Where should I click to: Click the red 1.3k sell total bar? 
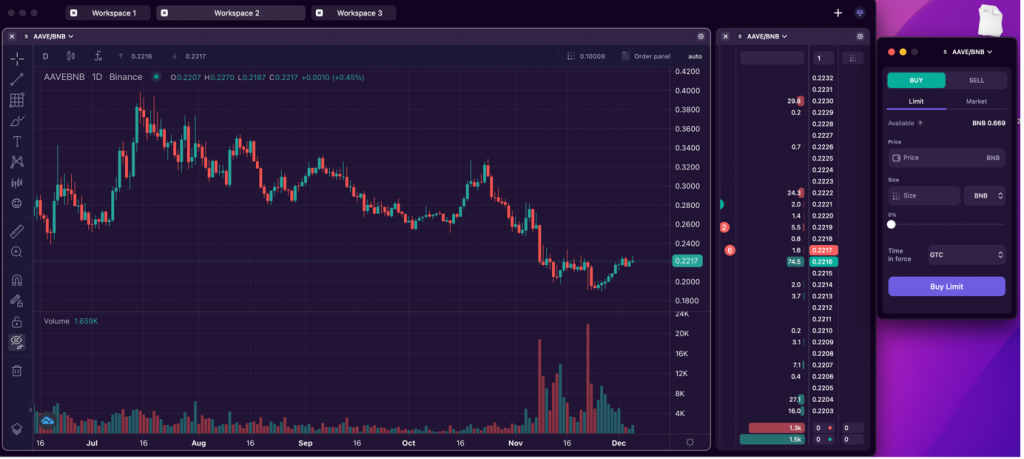coord(776,428)
